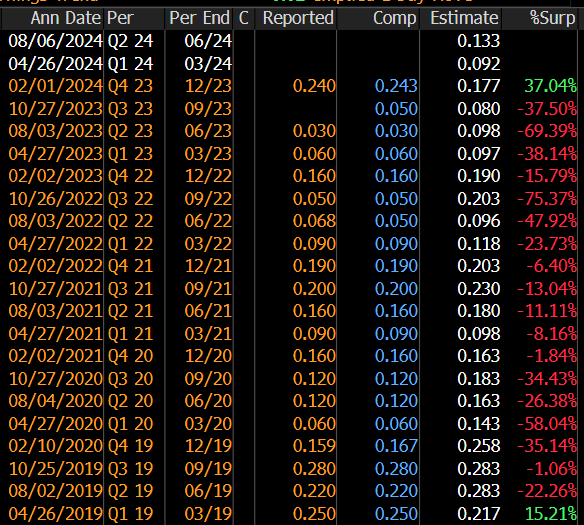
Task: Click the 12/23 period end cell
Action: click(208, 86)
